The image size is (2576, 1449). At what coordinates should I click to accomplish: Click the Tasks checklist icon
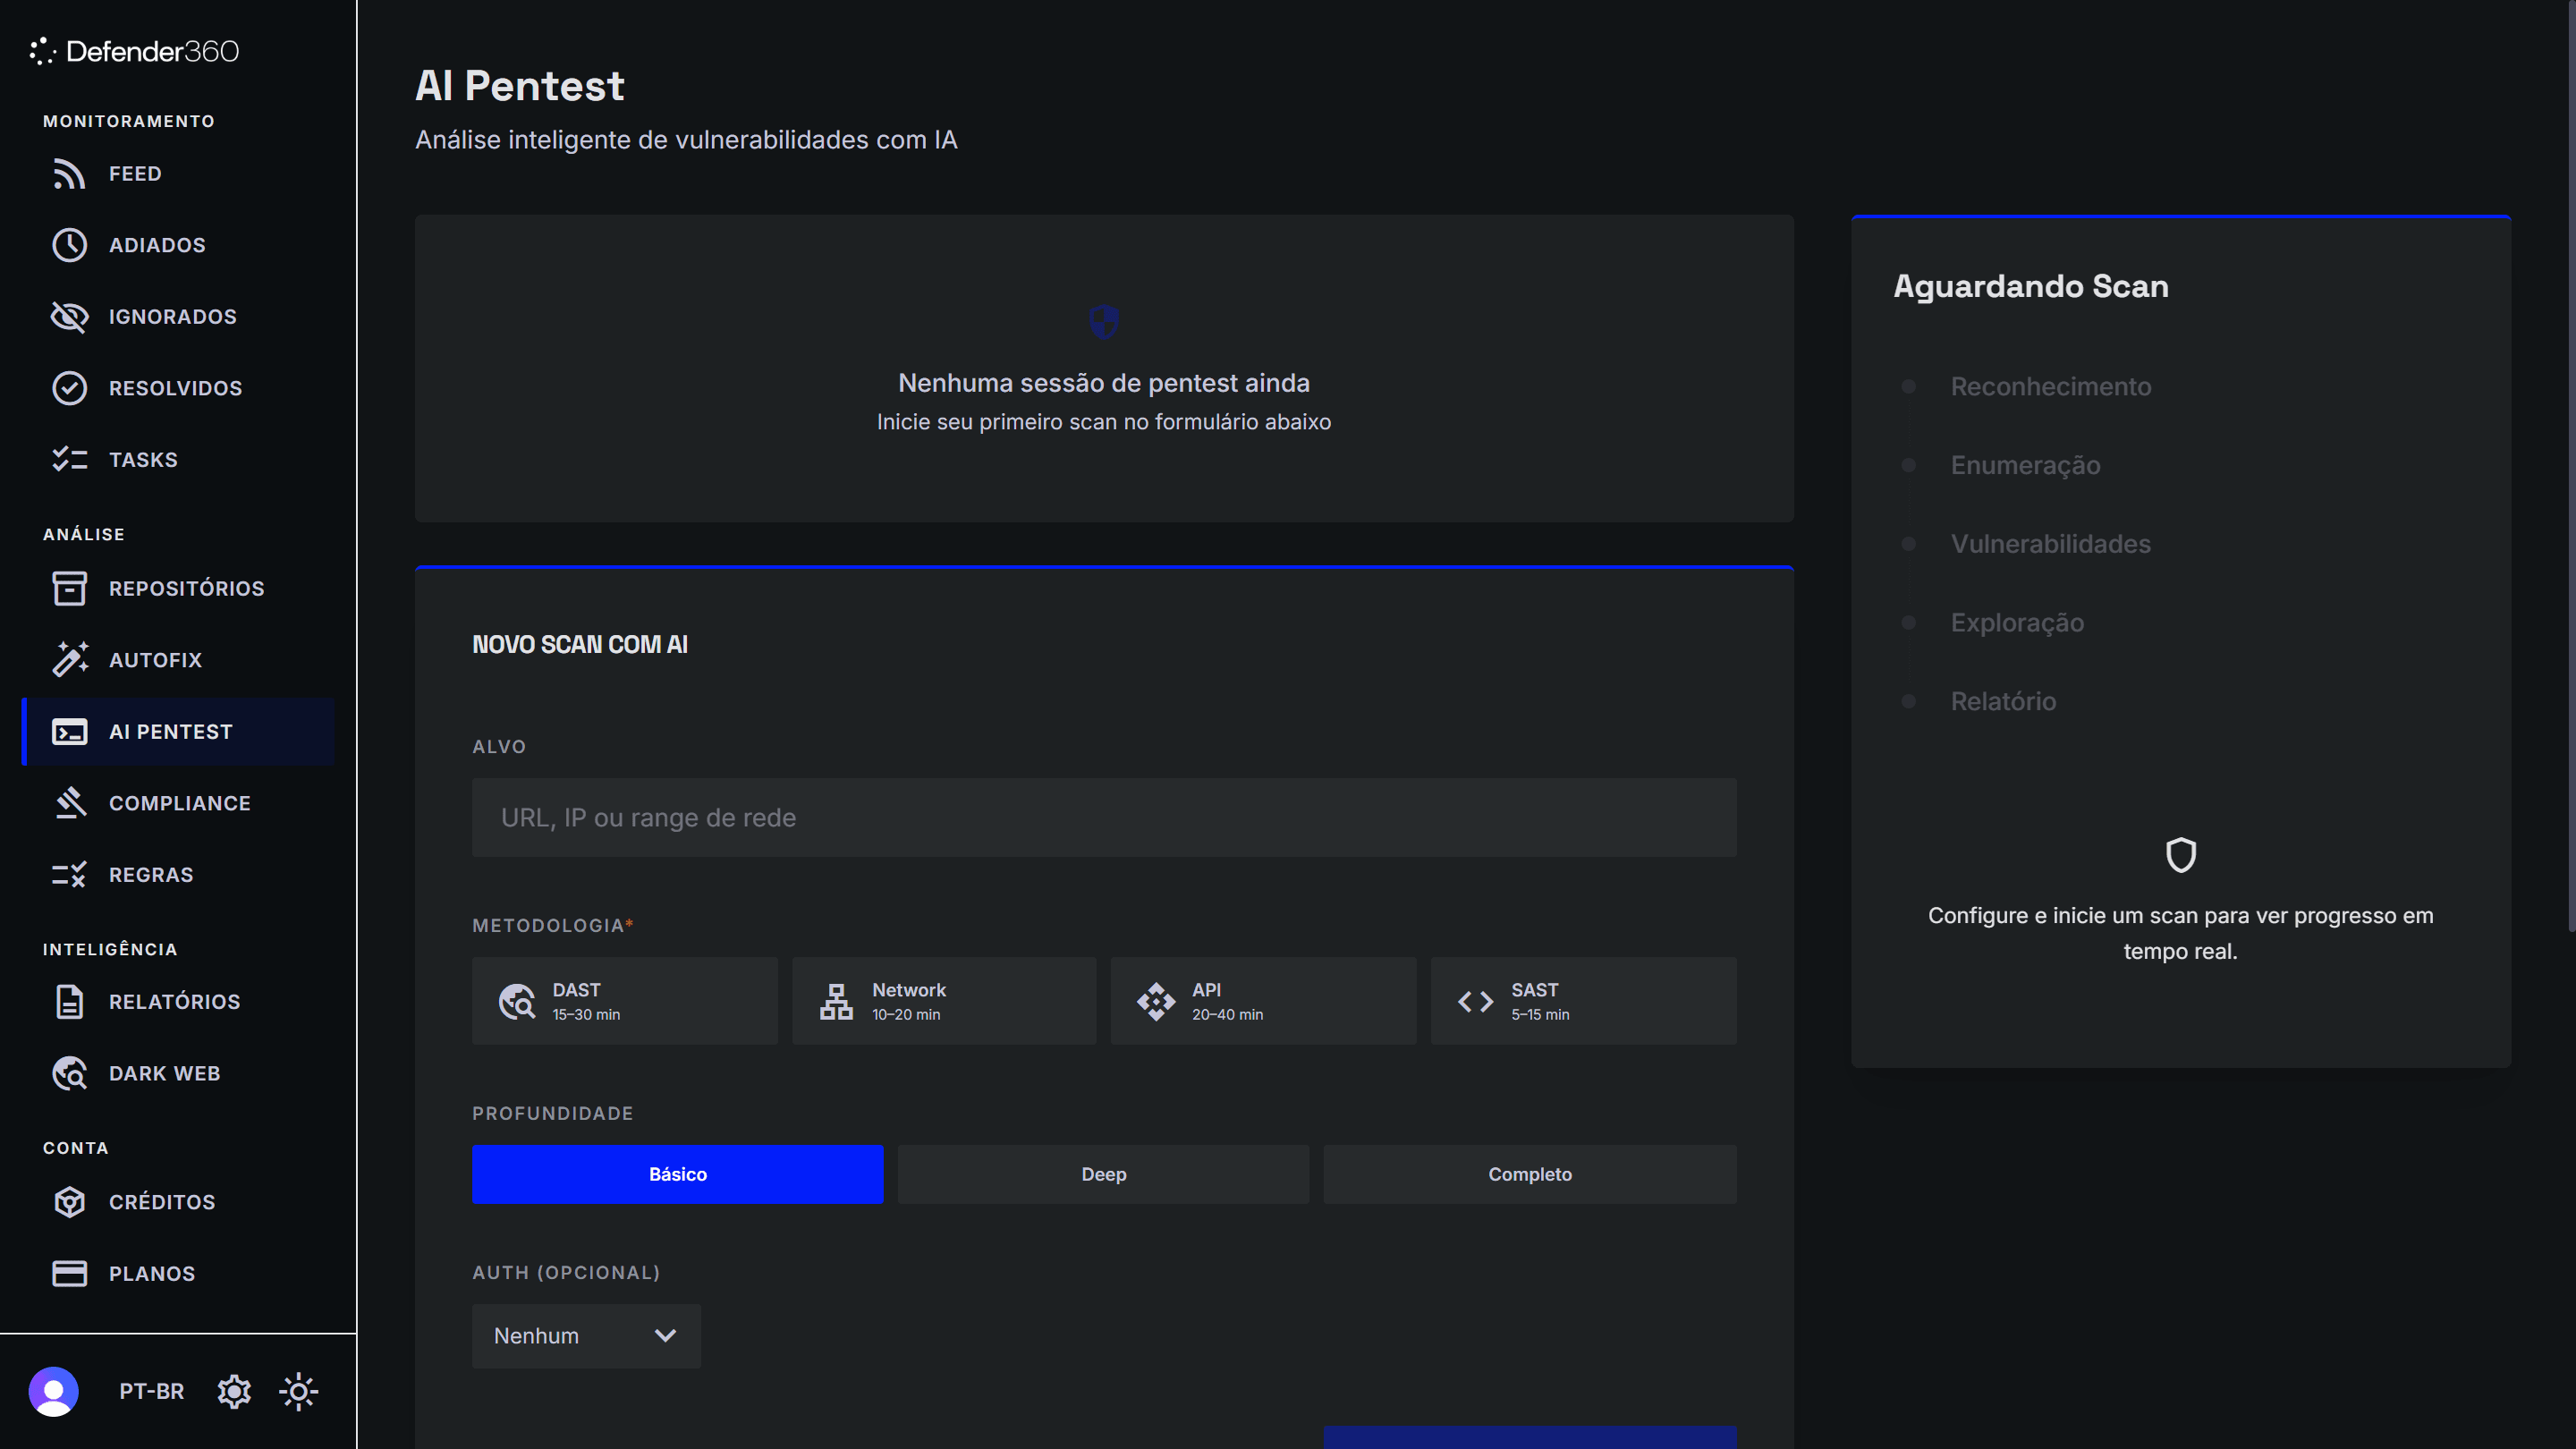click(69, 460)
